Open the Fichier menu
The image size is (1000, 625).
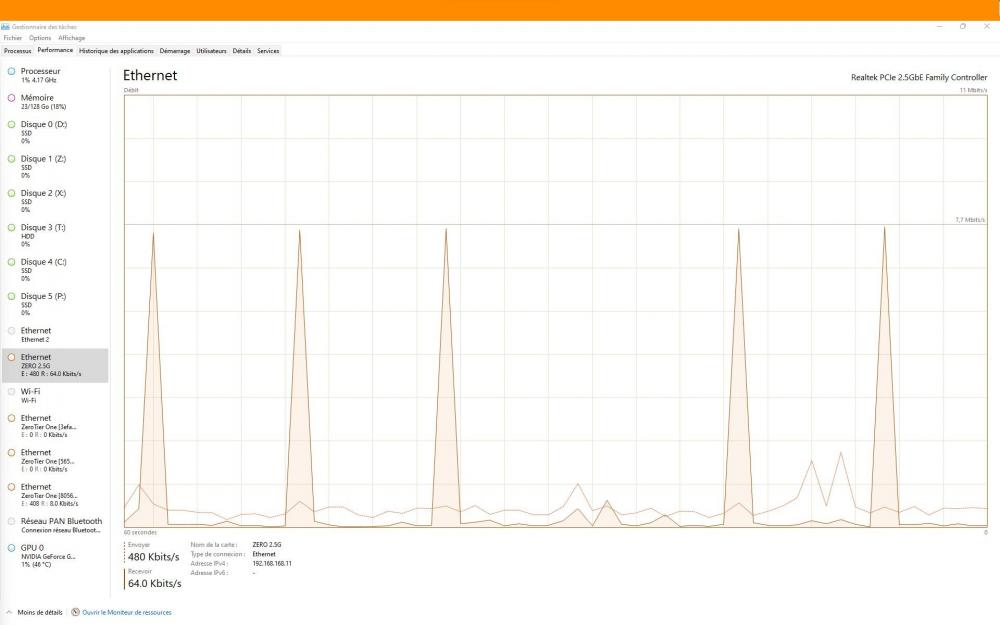pyautogui.click(x=12, y=38)
